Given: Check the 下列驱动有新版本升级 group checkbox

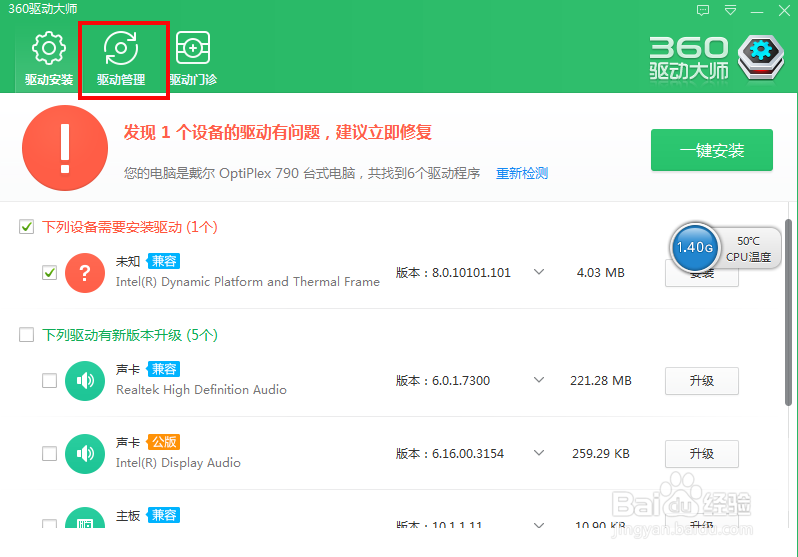Looking at the screenshot, I should [26, 335].
